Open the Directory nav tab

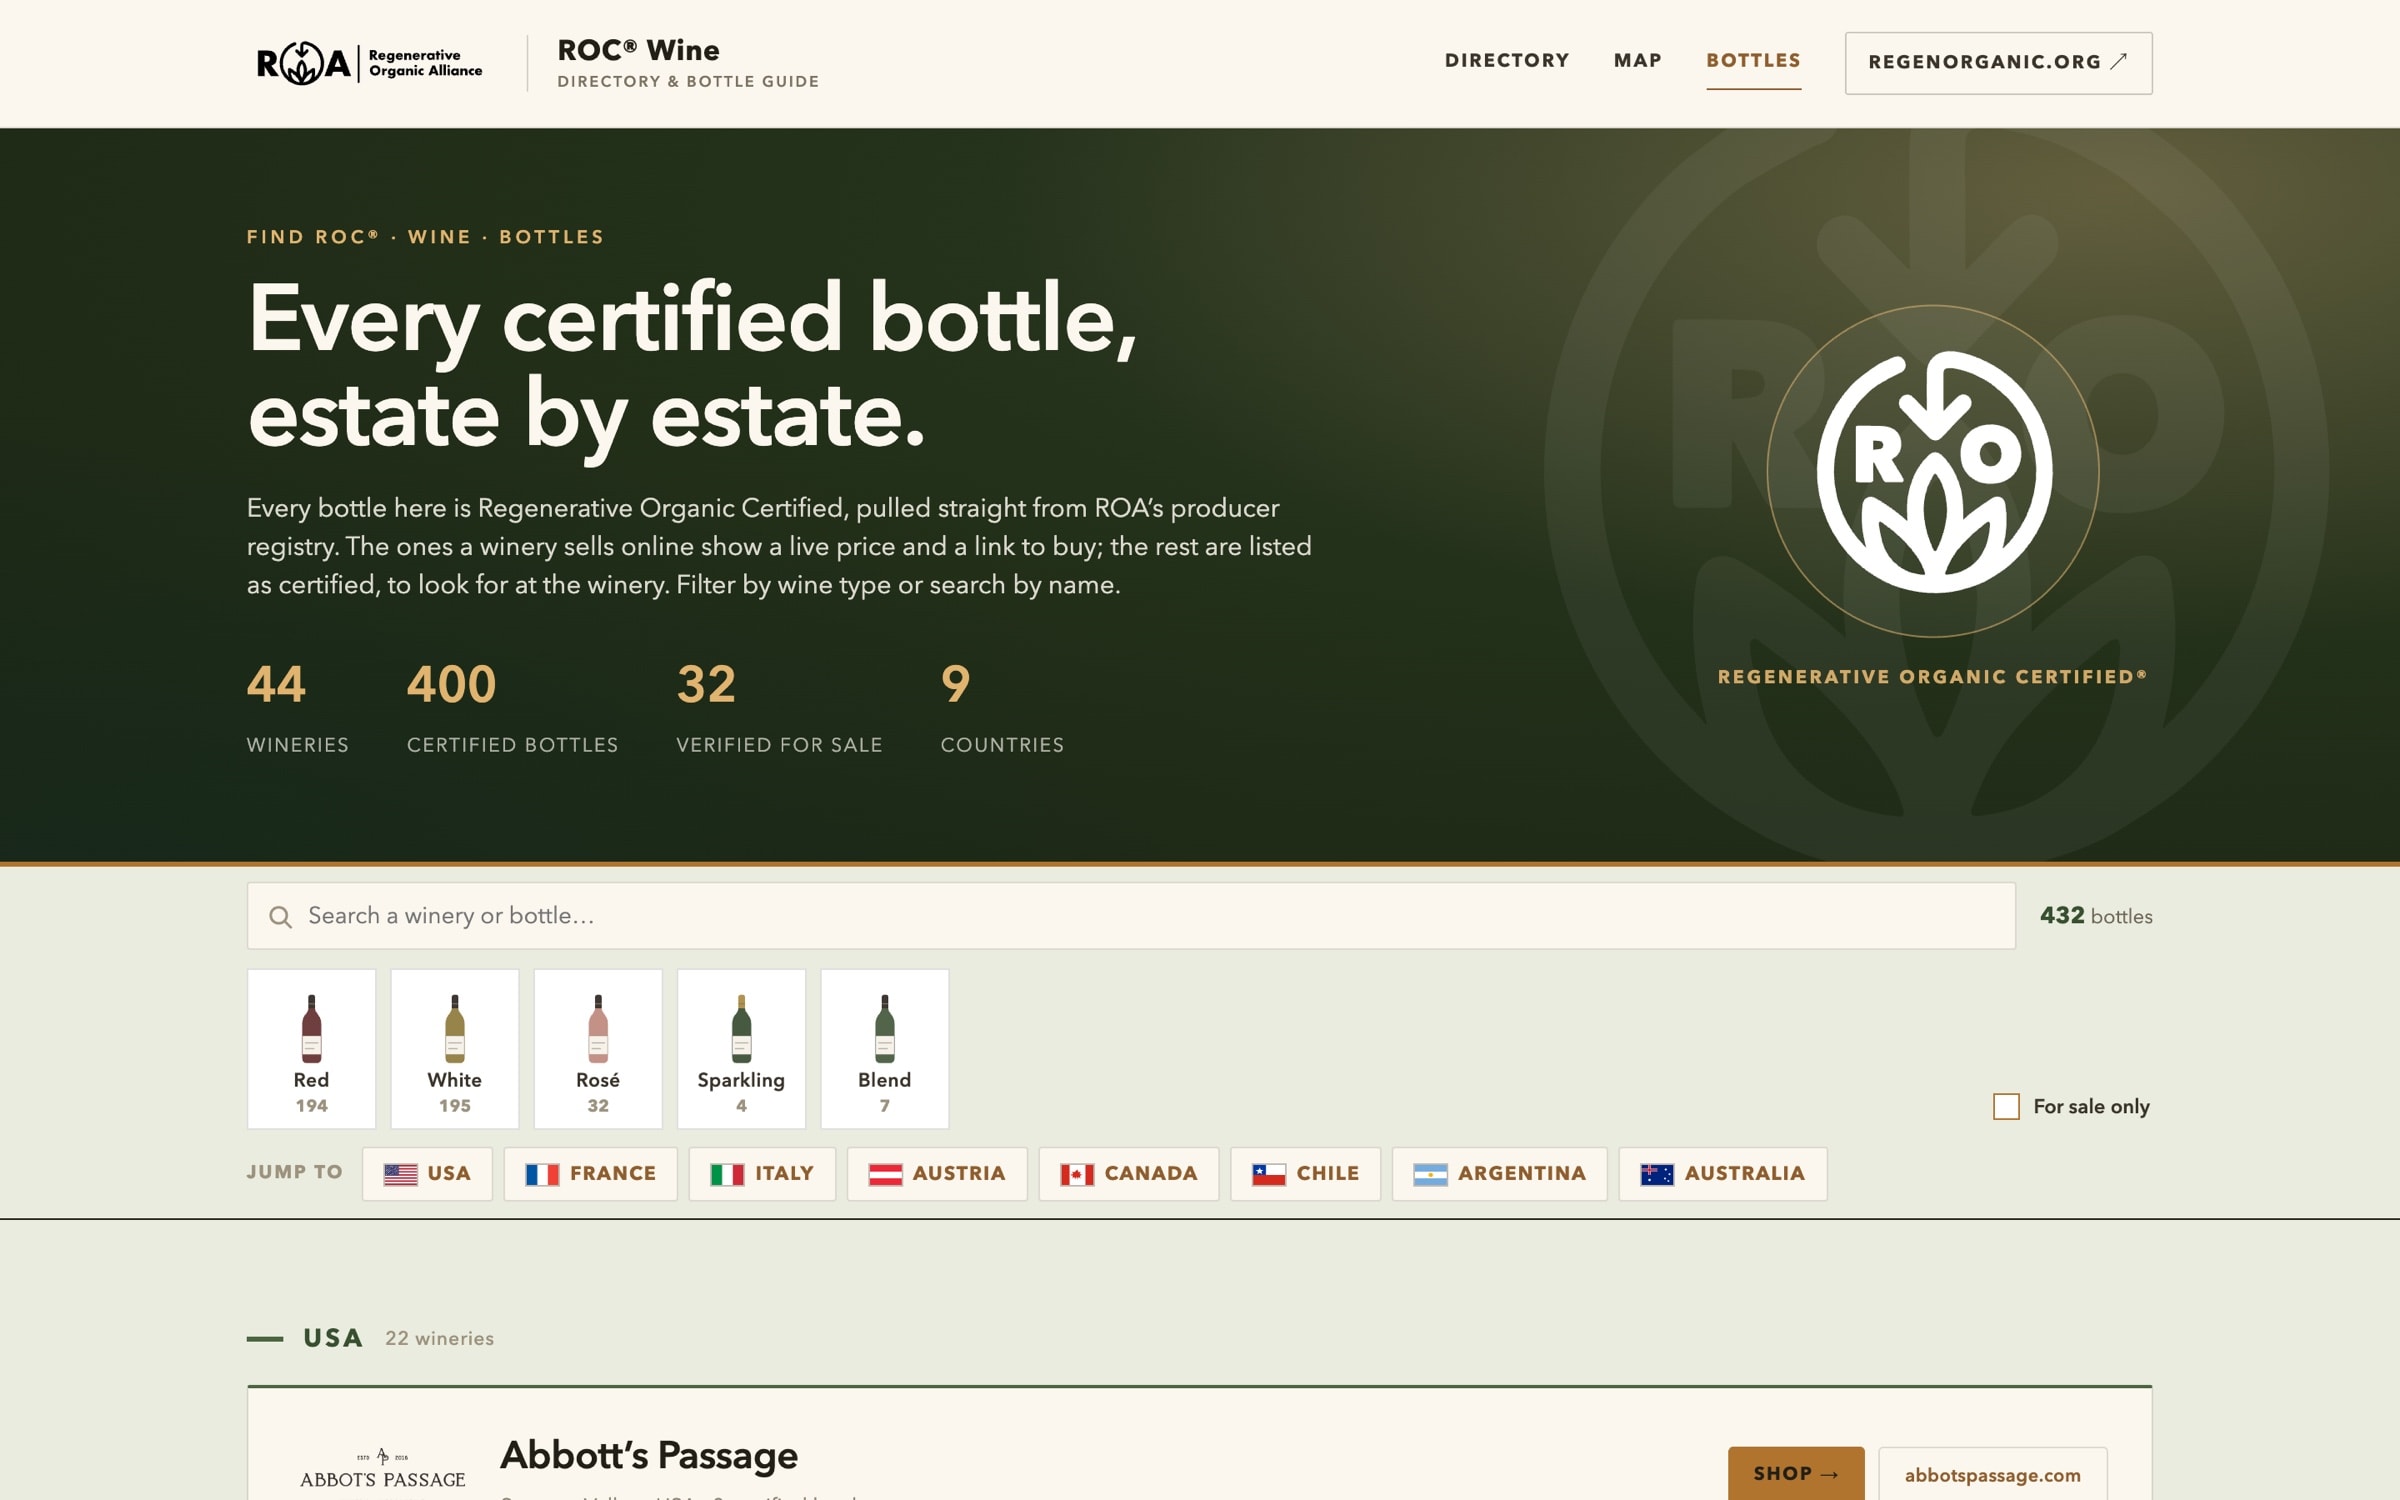click(x=1506, y=60)
